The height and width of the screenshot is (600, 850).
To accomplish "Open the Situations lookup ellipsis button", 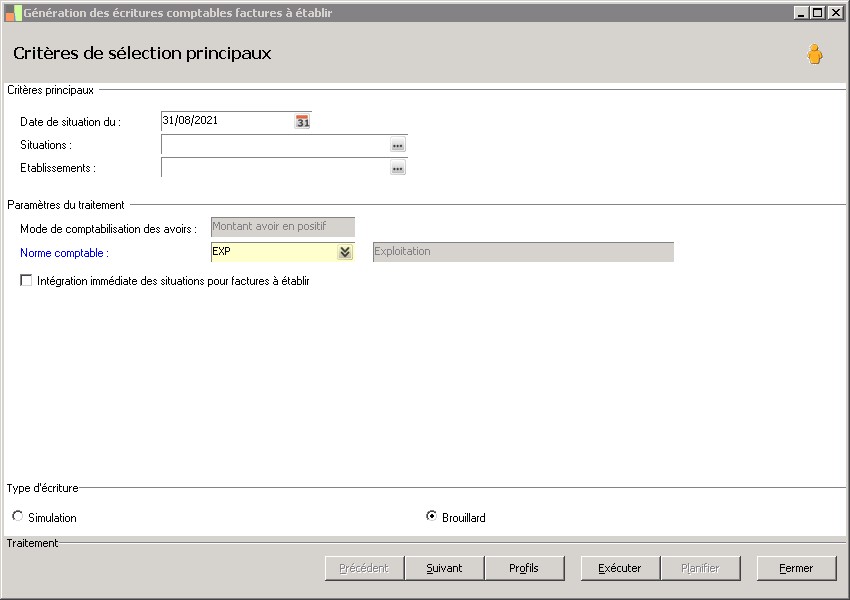I will coord(397,145).
